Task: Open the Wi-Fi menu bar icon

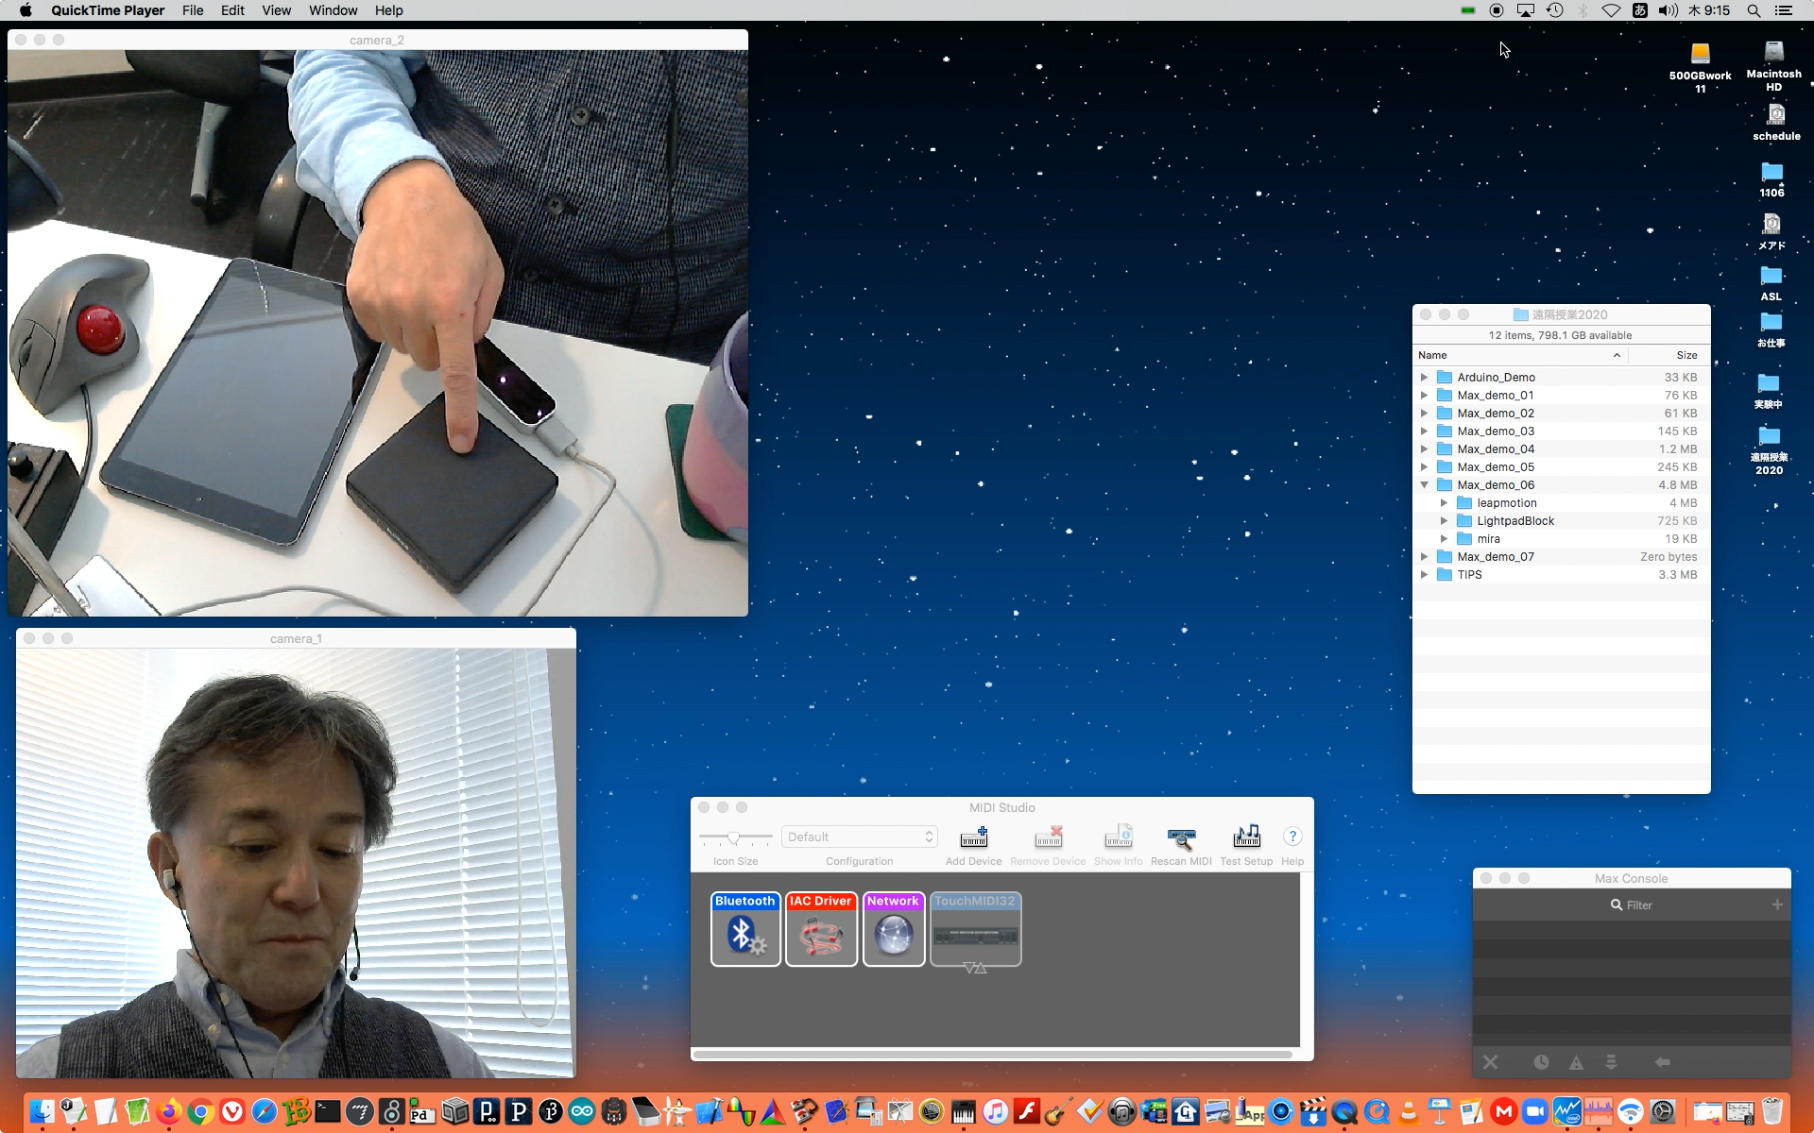Action: click(1611, 10)
